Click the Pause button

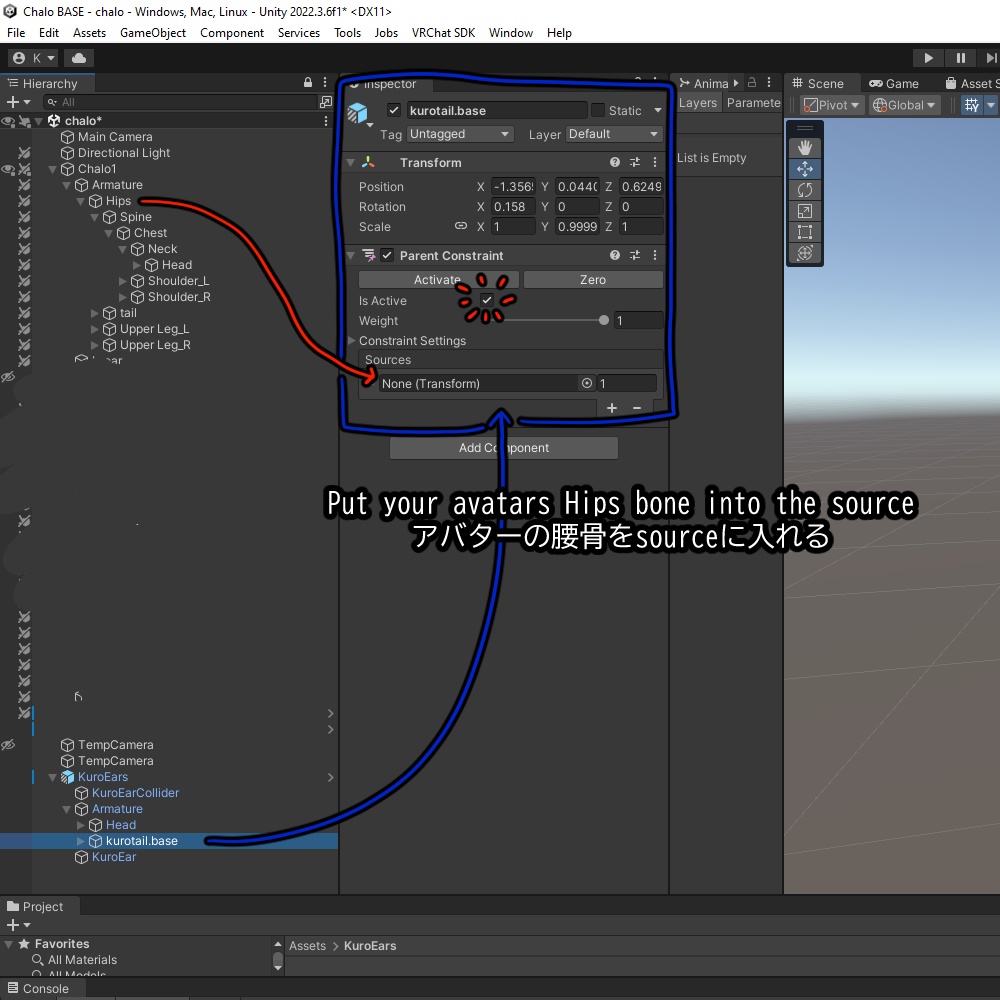[960, 58]
